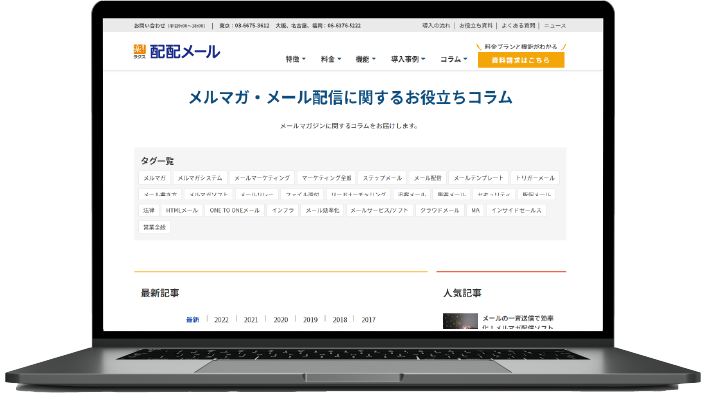Image resolution: width=701 pixels, height=393 pixels.
Task: Select the 営業全般 tag
Action: point(154,227)
